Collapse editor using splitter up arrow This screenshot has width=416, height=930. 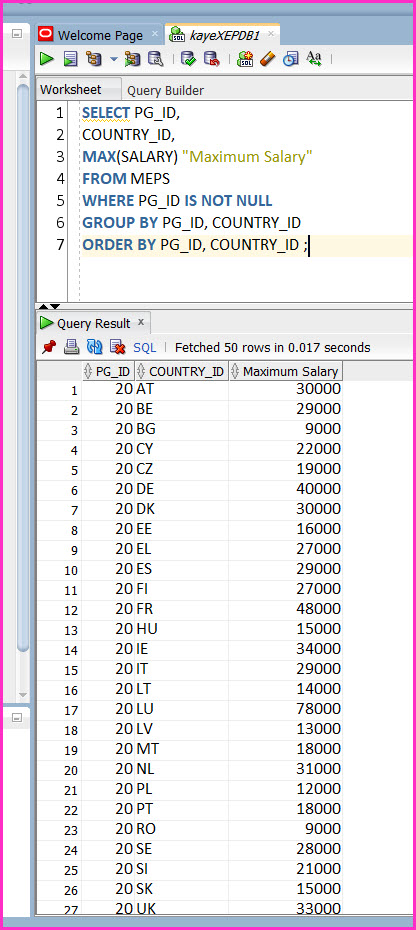43,307
